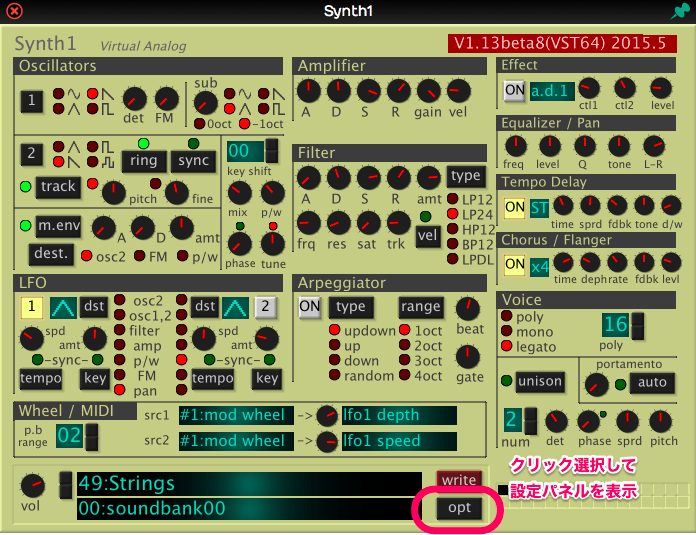Toggle the filter vel button

(427, 235)
